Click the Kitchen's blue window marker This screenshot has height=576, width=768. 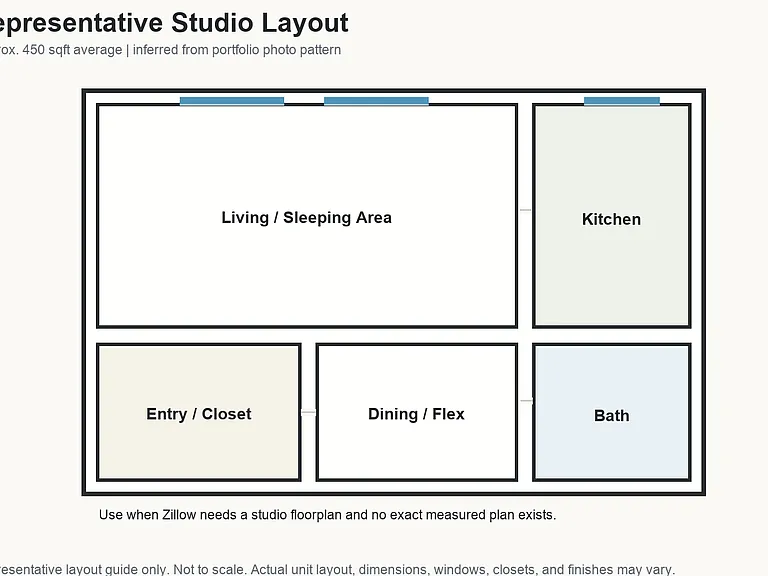click(622, 101)
